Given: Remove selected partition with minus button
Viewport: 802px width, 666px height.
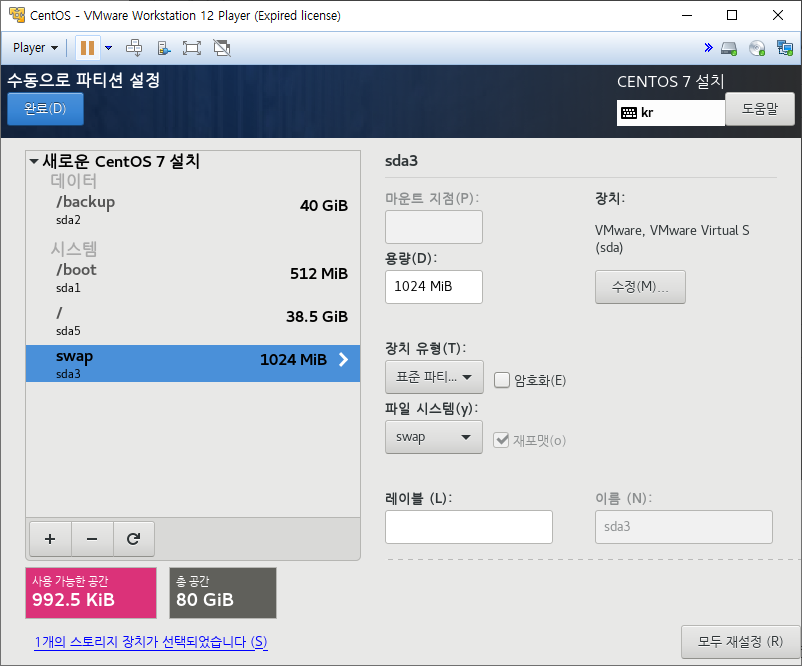Looking at the screenshot, I should point(92,539).
